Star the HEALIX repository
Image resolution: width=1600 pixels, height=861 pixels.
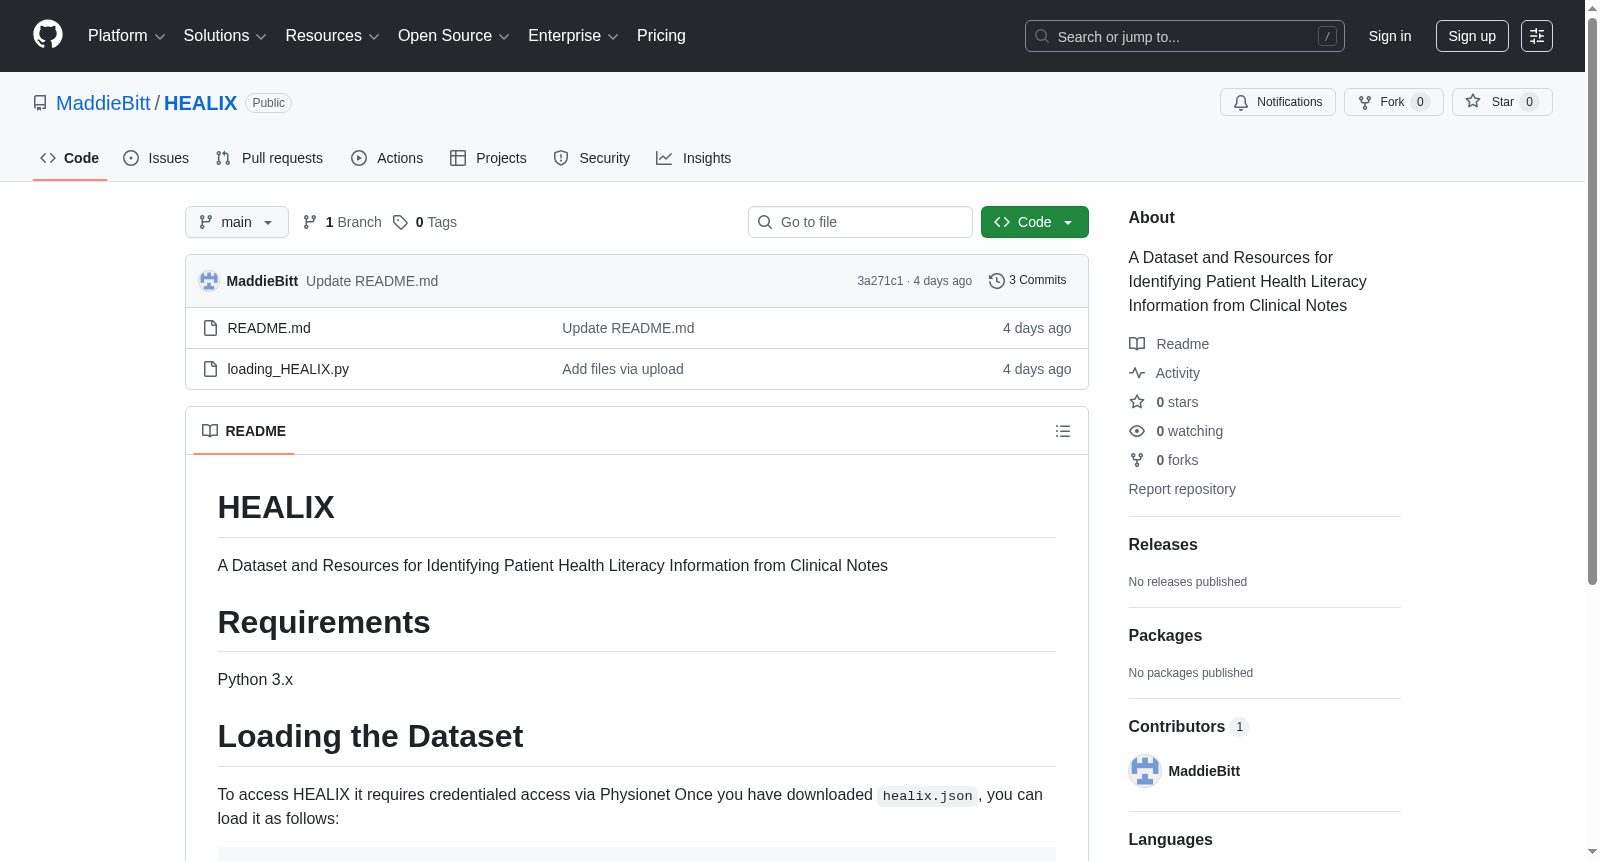point(1501,102)
